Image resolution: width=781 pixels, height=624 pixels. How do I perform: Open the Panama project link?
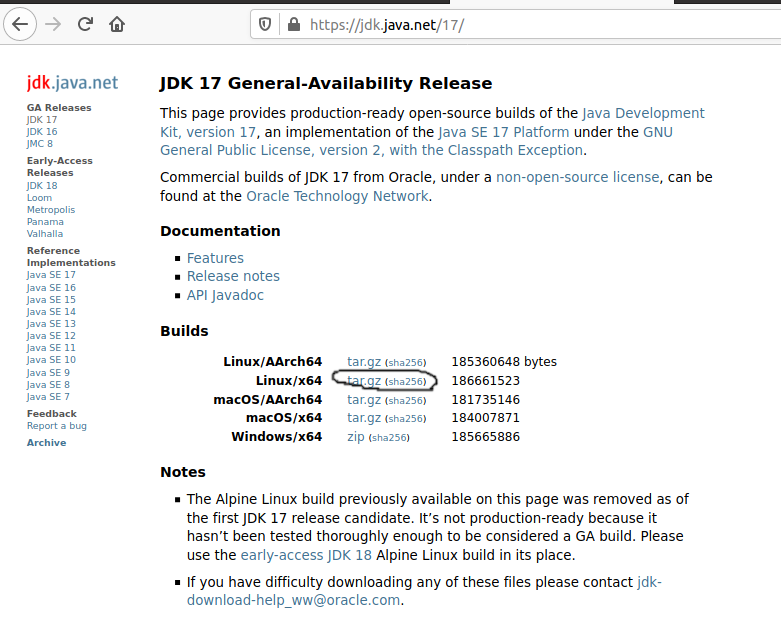[x=45, y=222]
